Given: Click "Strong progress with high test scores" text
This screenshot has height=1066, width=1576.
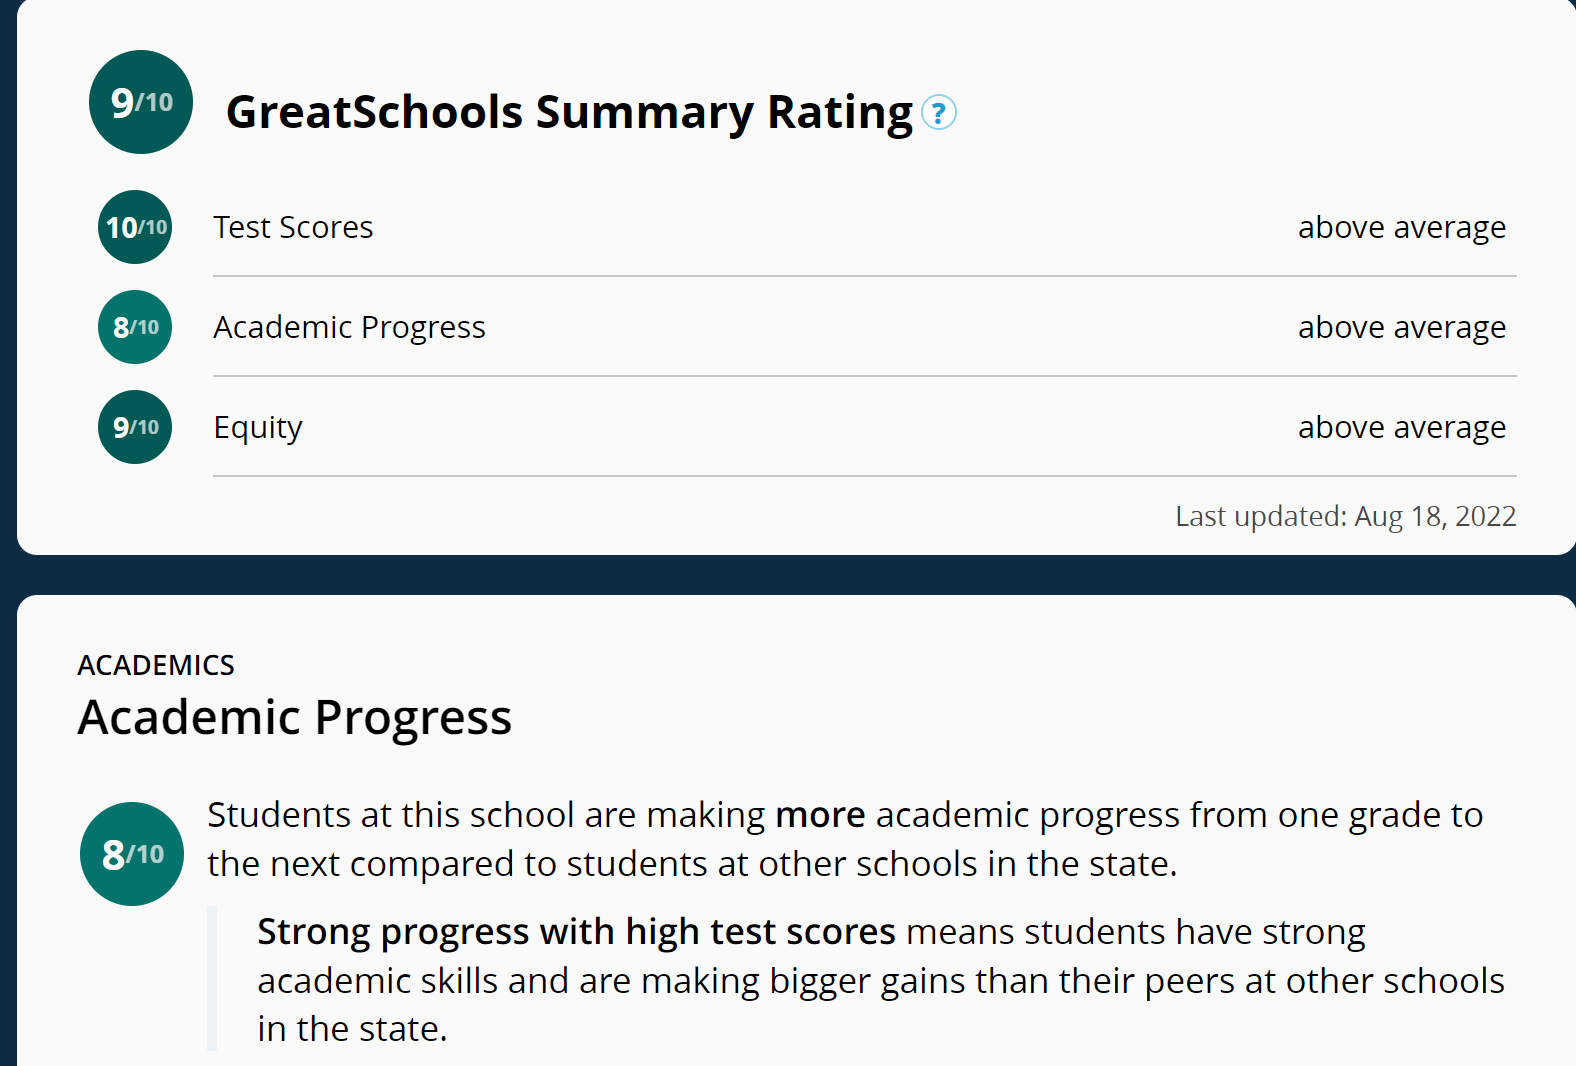Looking at the screenshot, I should [x=576, y=932].
